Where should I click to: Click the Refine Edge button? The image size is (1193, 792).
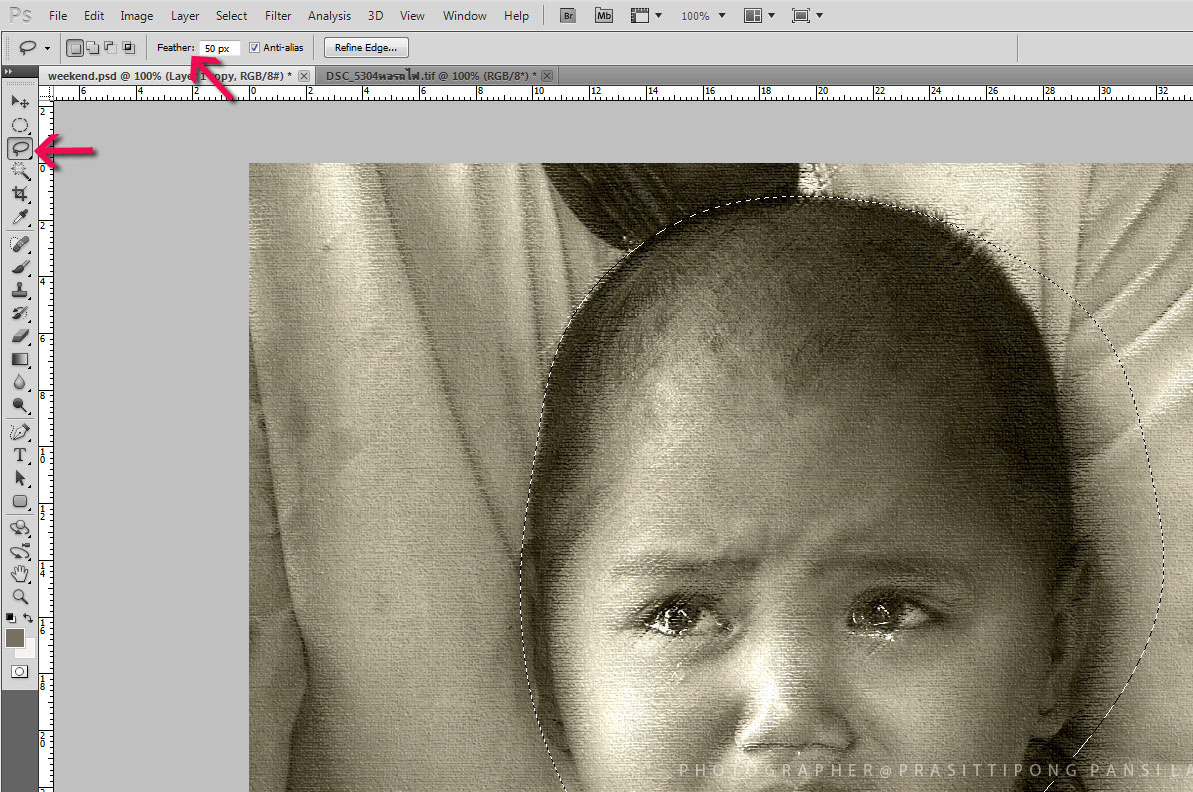pos(366,48)
